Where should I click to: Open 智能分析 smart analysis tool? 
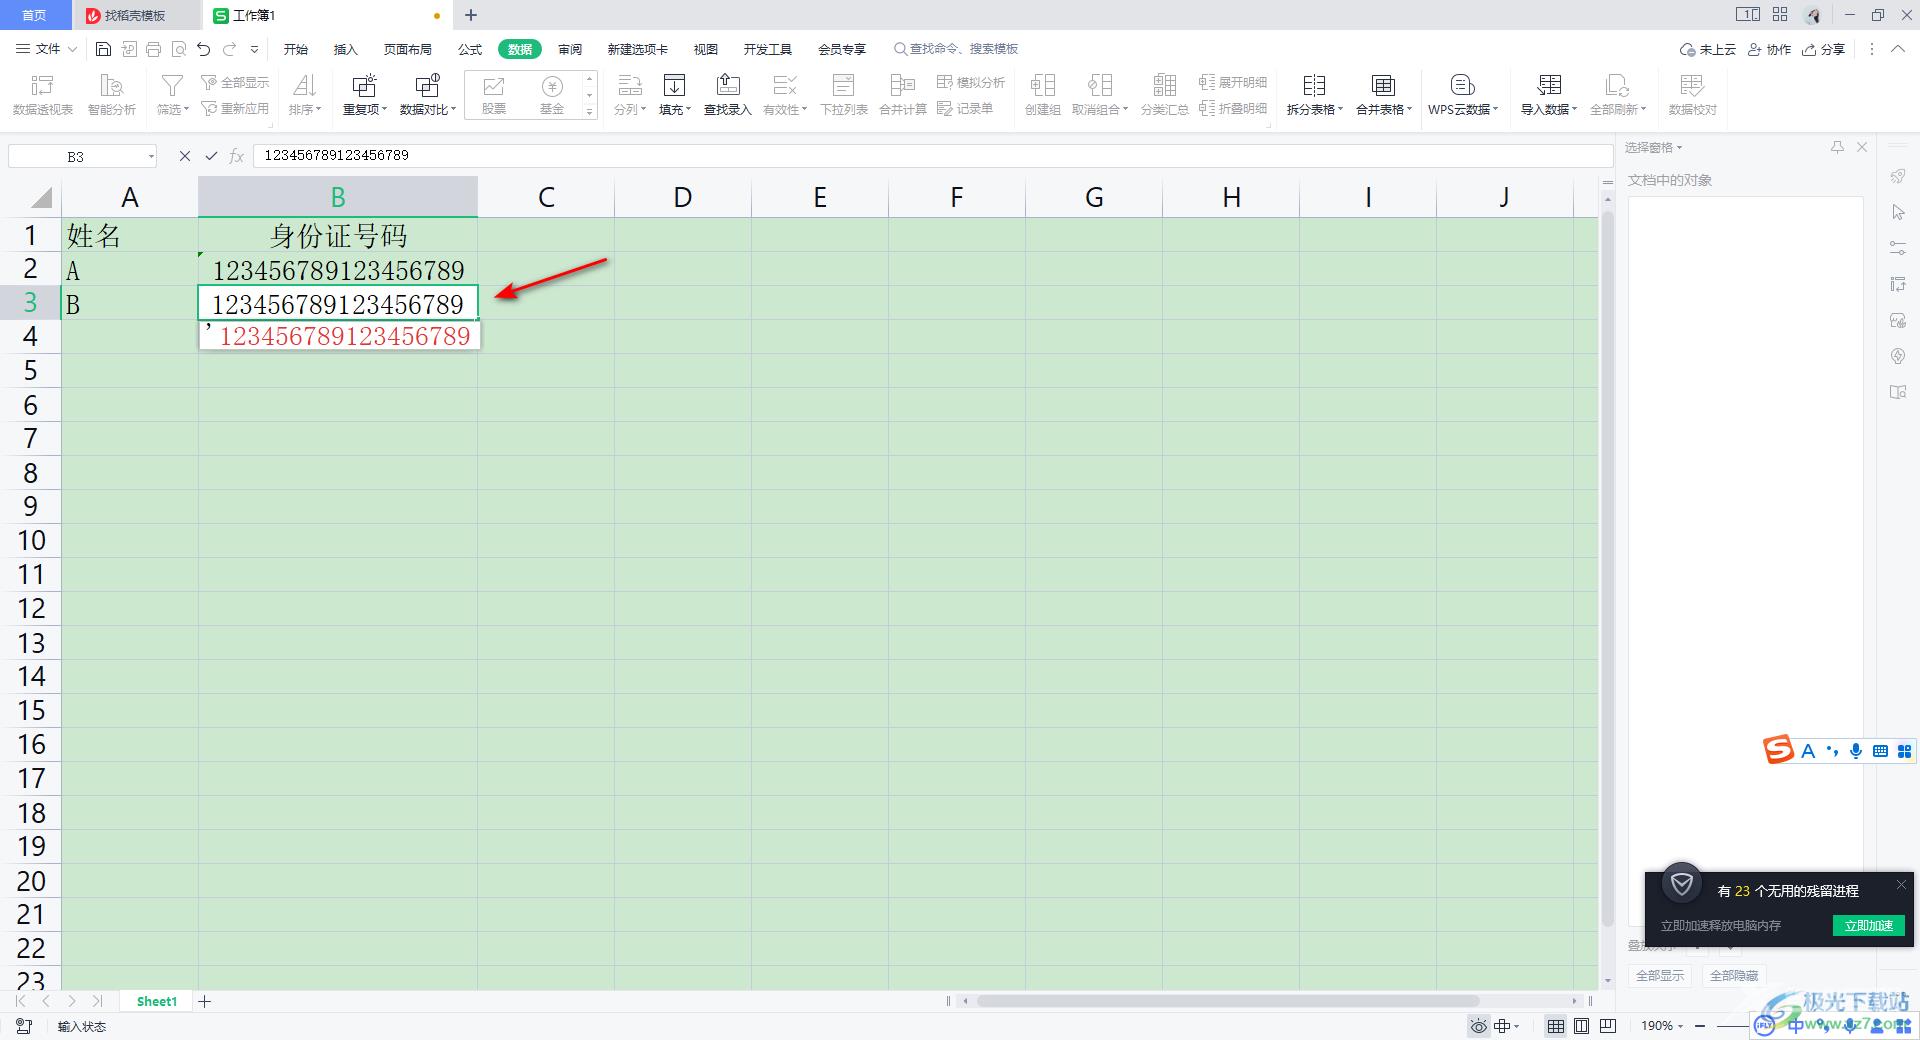click(x=112, y=96)
